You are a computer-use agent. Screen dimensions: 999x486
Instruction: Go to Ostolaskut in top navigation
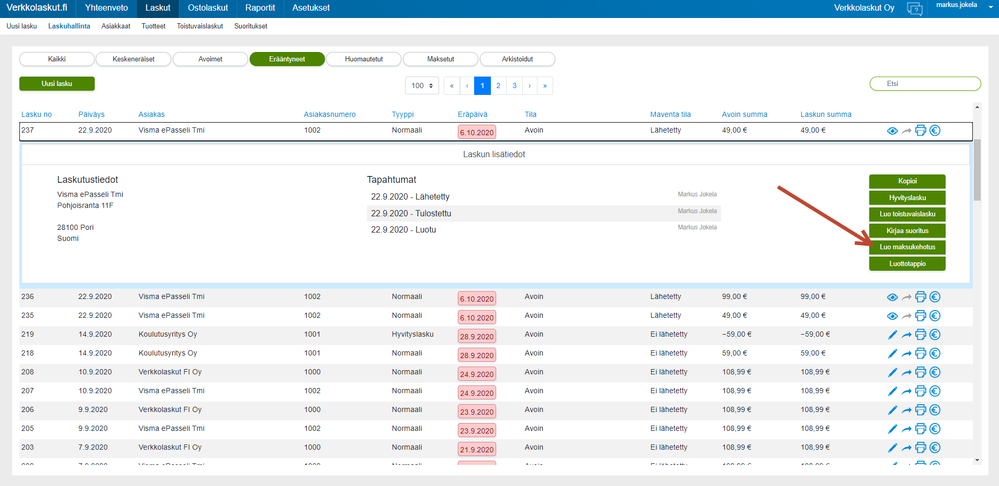[208, 8]
